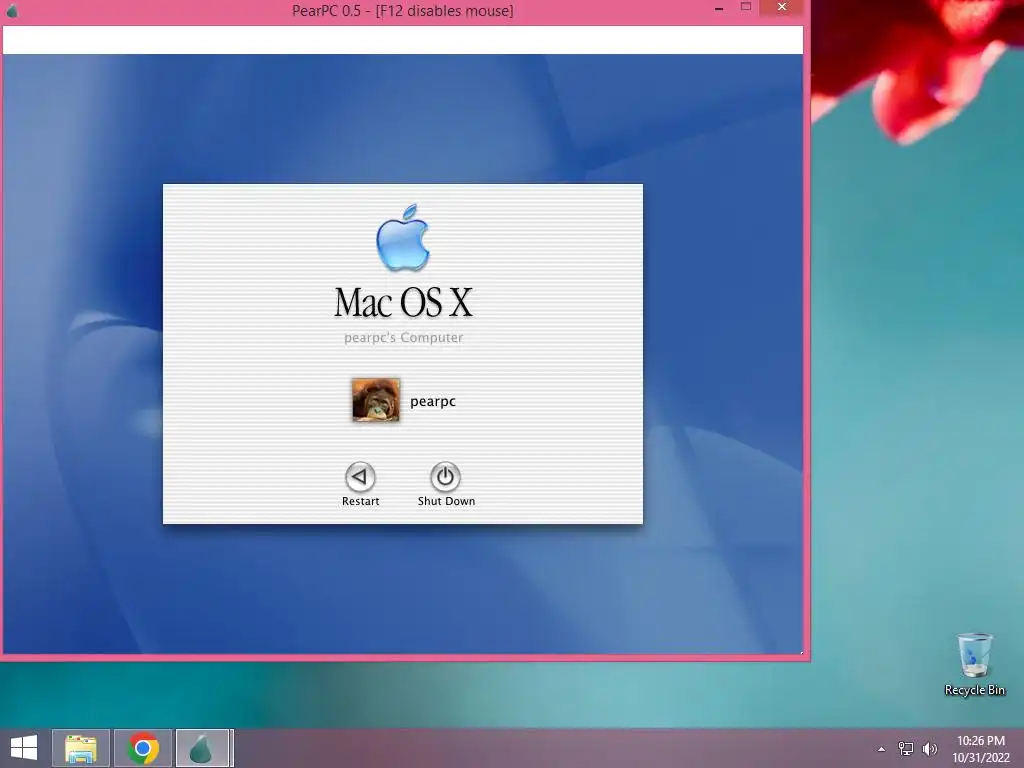Click the Restart arrow icon
The height and width of the screenshot is (768, 1024).
(360, 477)
